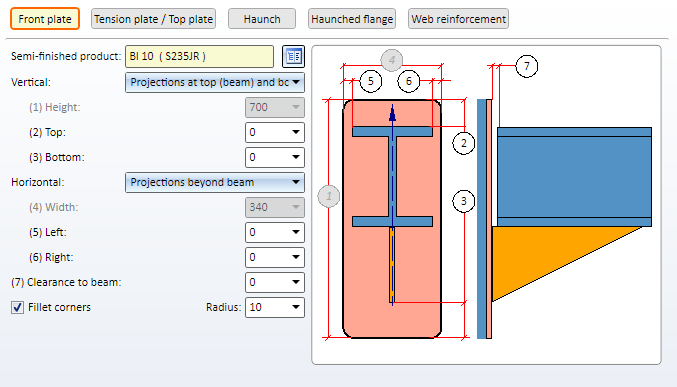Toggle the Fillet corners checkbox
This screenshot has height=387, width=677.
coord(17,308)
